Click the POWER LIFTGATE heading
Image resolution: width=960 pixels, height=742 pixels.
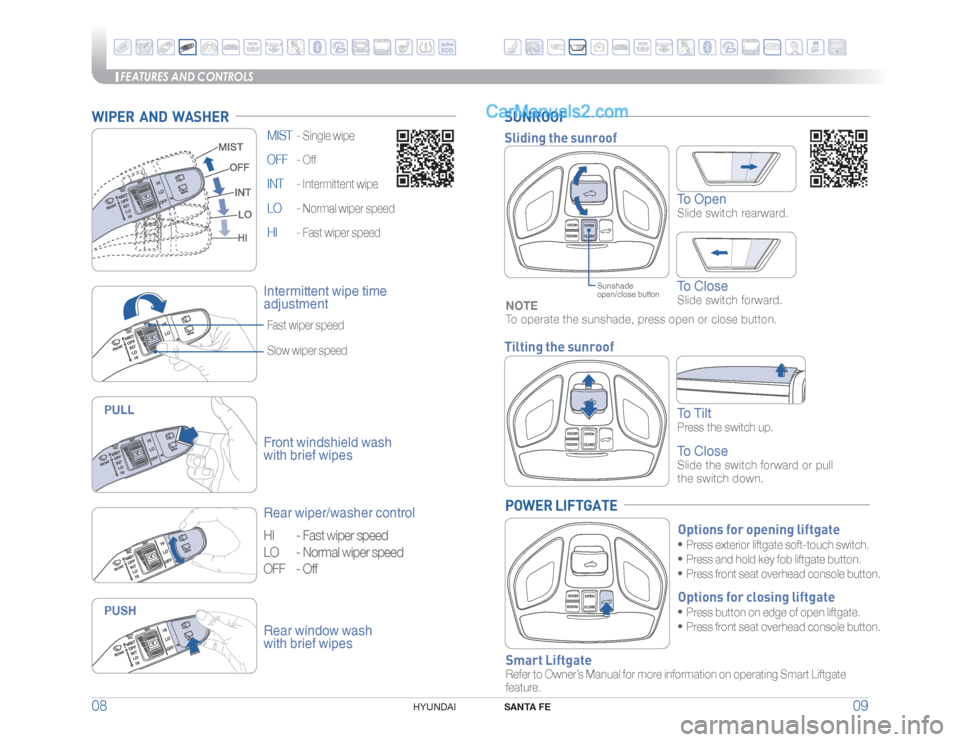561,506
